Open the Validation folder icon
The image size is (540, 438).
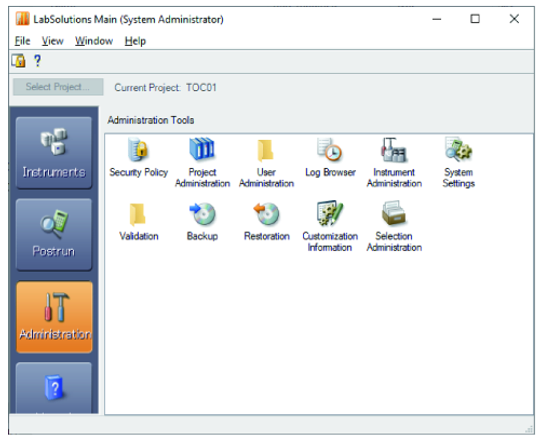[138, 221]
